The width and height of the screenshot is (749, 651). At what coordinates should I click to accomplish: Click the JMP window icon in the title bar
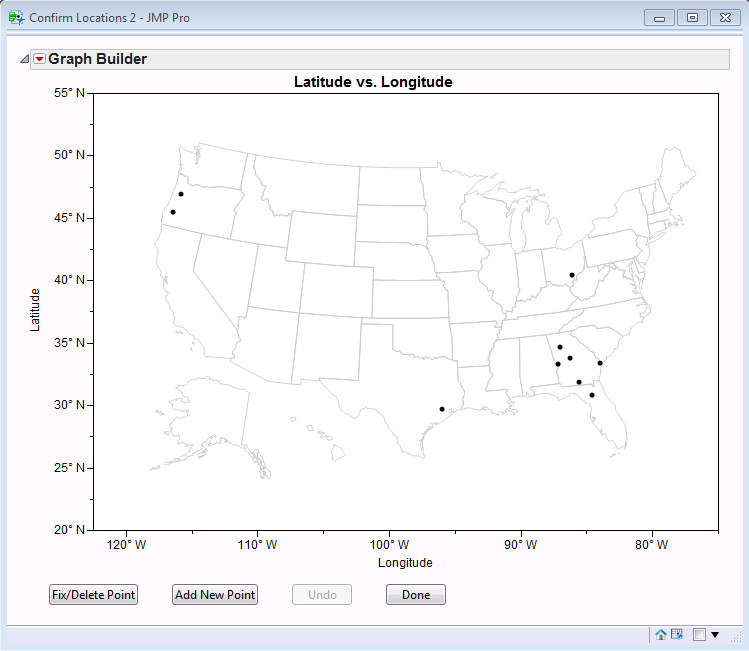pos(16,18)
